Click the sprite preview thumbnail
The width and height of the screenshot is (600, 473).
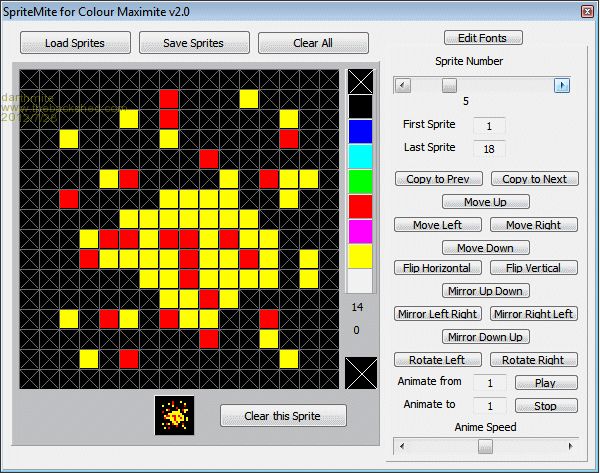pos(173,415)
